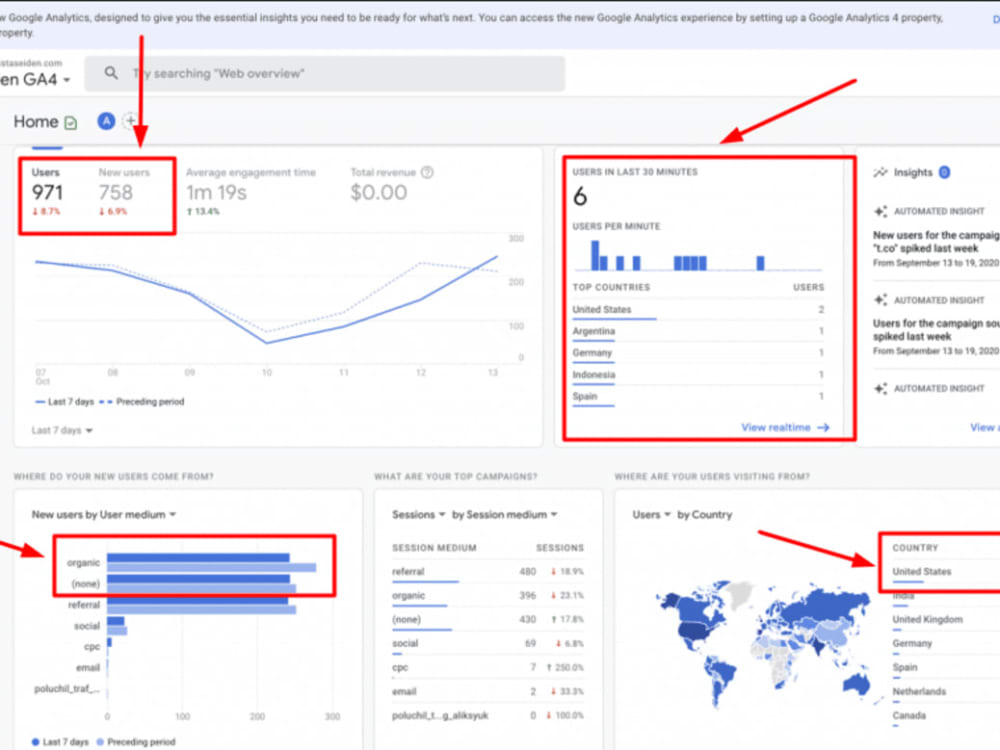Image resolution: width=1000 pixels, height=750 pixels.
Task: Click United States in Top Countries
Action: (601, 309)
